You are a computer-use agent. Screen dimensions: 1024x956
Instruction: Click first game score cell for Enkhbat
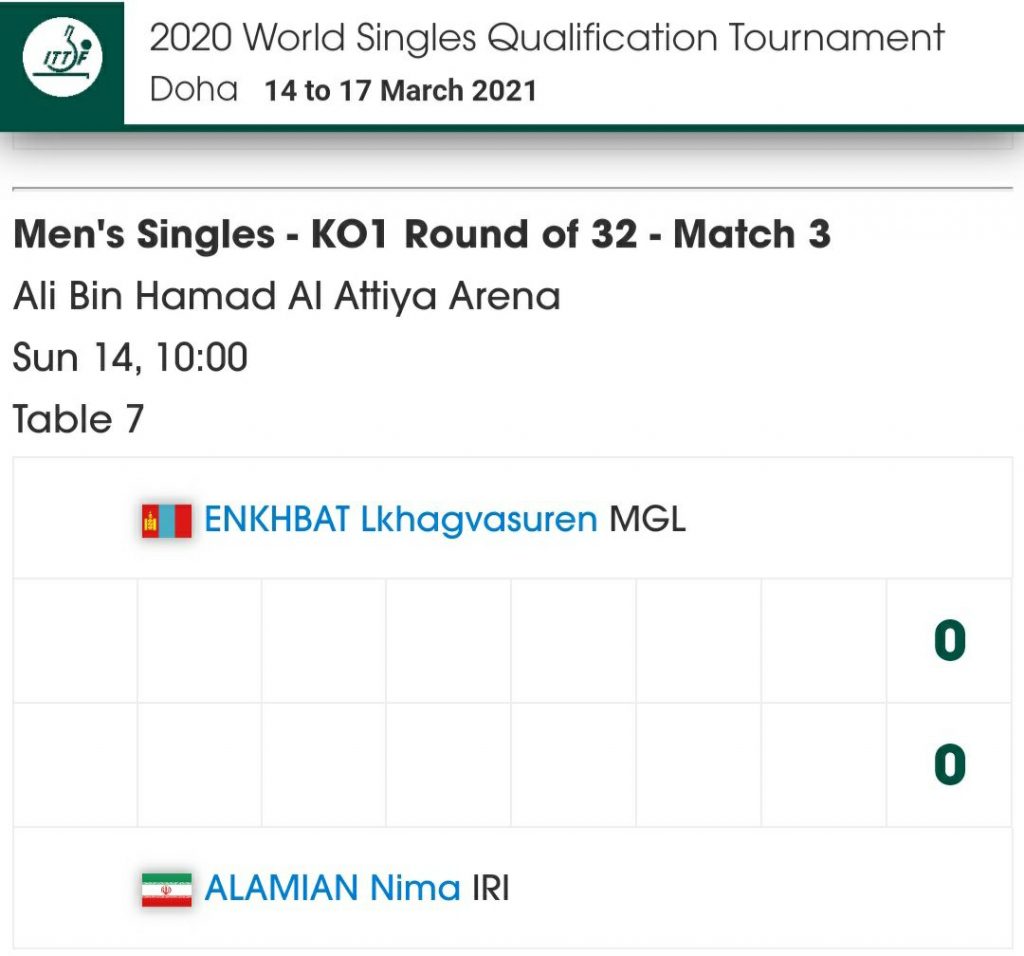(x=75, y=641)
